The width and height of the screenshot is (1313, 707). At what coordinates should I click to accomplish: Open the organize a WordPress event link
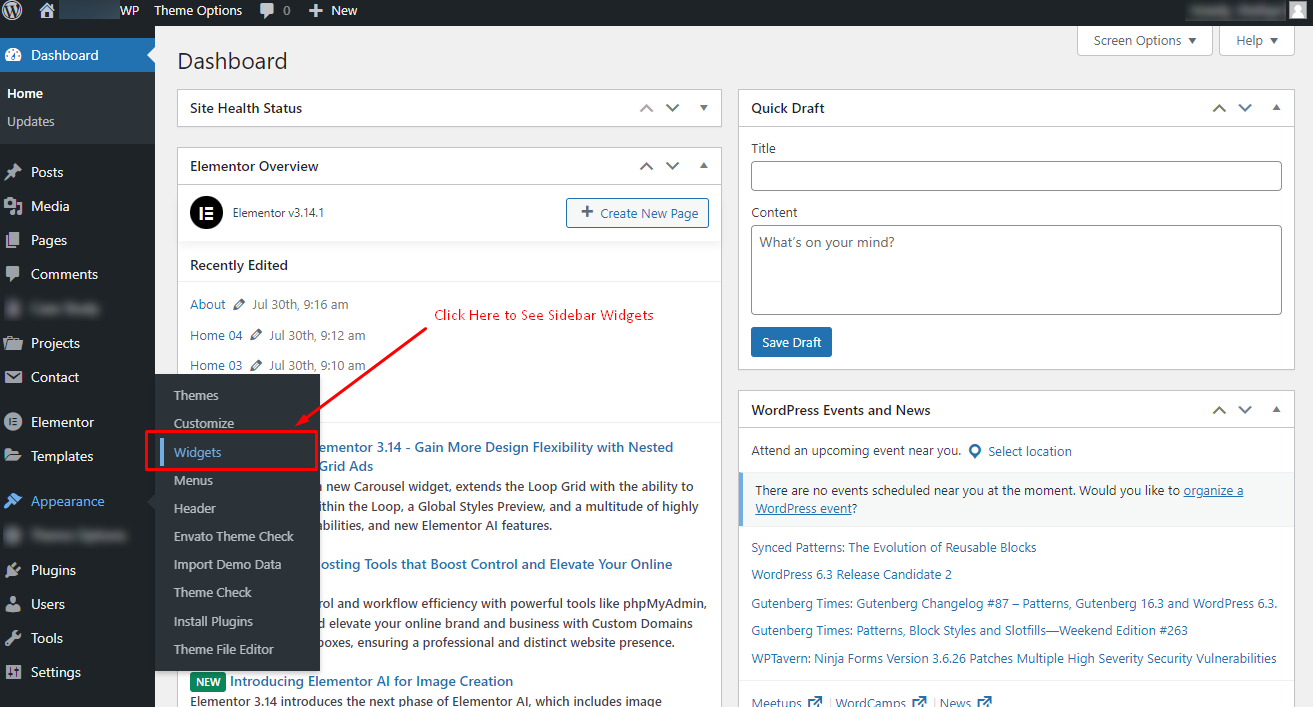click(1213, 490)
